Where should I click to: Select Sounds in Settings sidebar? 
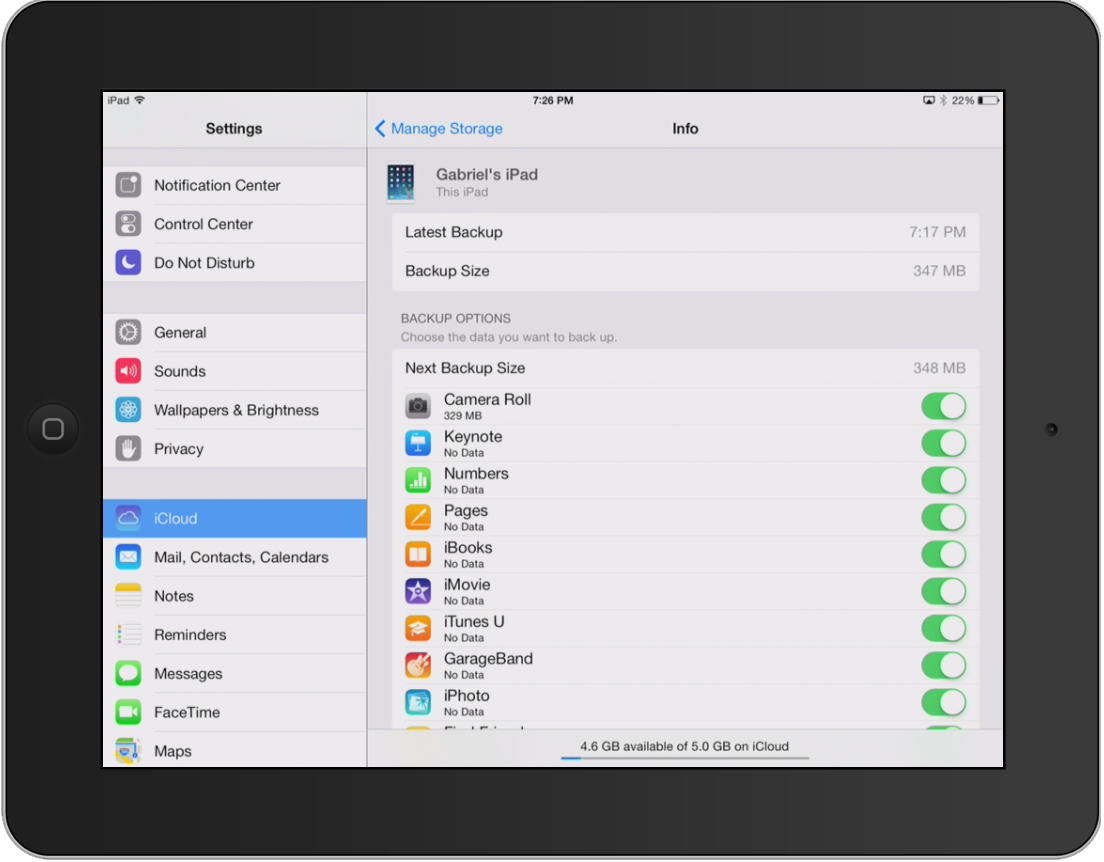pos(234,371)
